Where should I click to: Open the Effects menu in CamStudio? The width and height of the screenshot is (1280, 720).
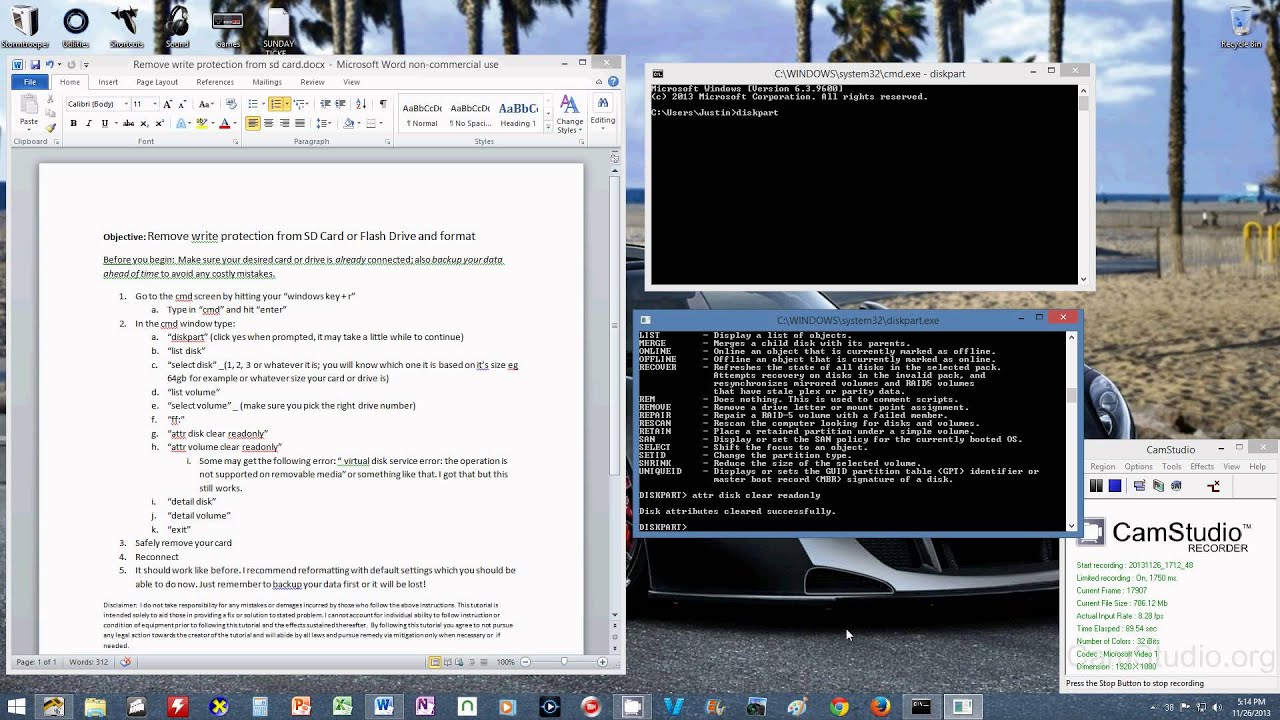[x=1202, y=467]
